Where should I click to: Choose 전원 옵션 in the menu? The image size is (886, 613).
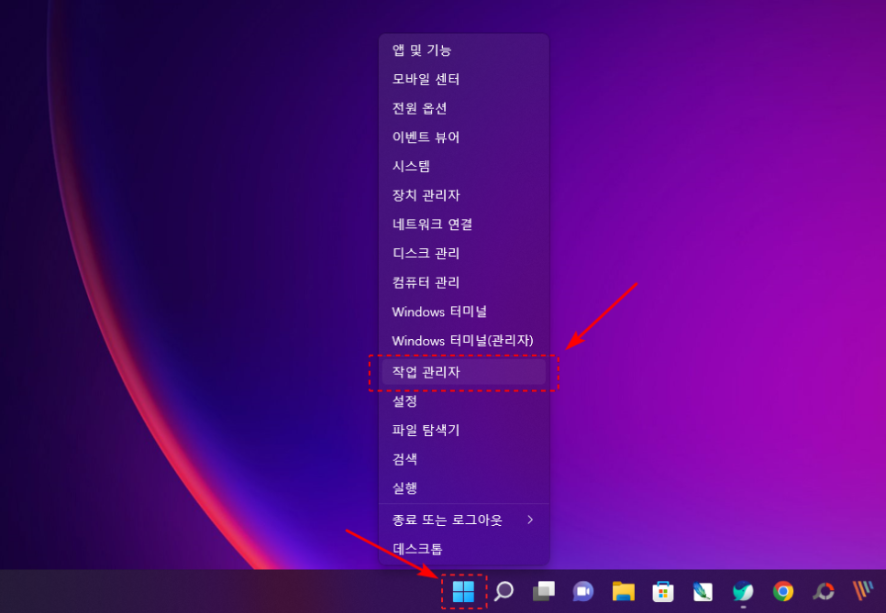(x=464, y=108)
